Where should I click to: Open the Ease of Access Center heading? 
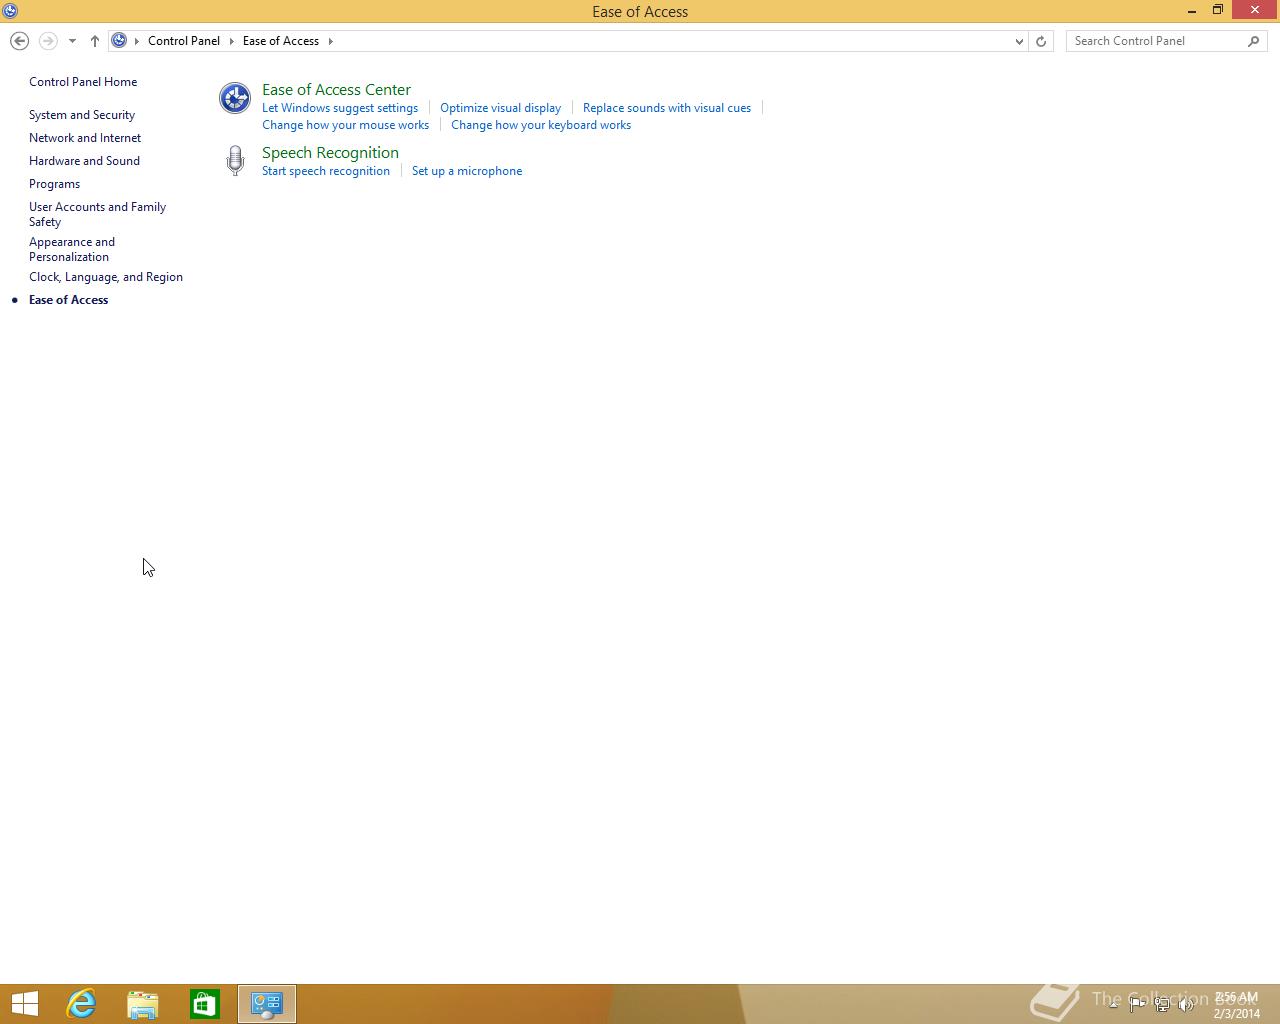pos(336,90)
